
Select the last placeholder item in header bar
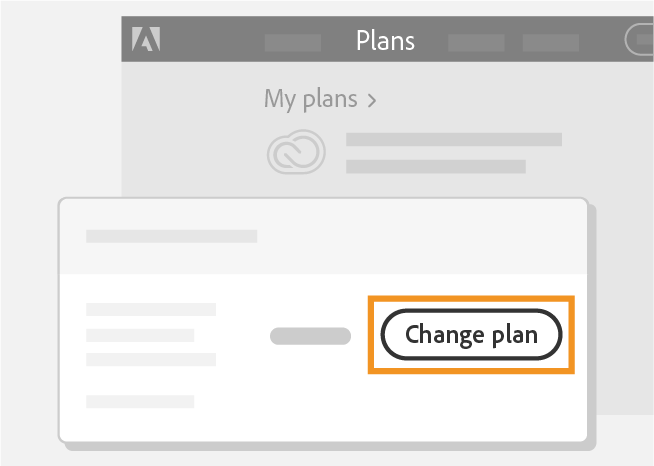tap(551, 42)
